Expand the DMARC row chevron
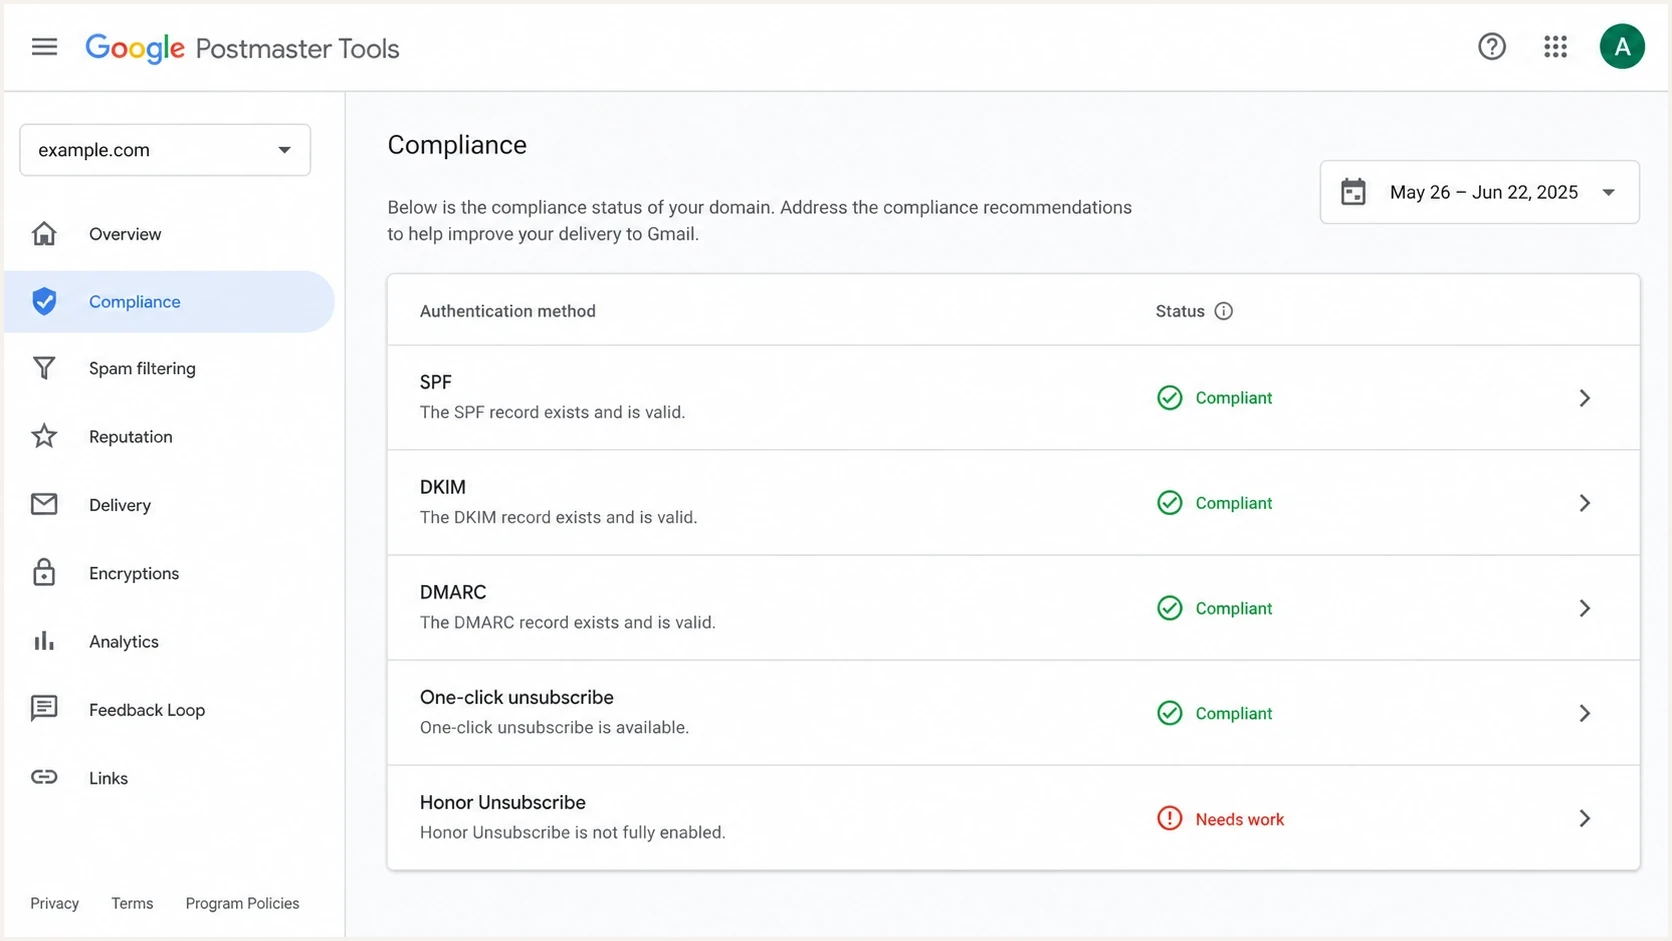The height and width of the screenshot is (941, 1672). (1585, 608)
